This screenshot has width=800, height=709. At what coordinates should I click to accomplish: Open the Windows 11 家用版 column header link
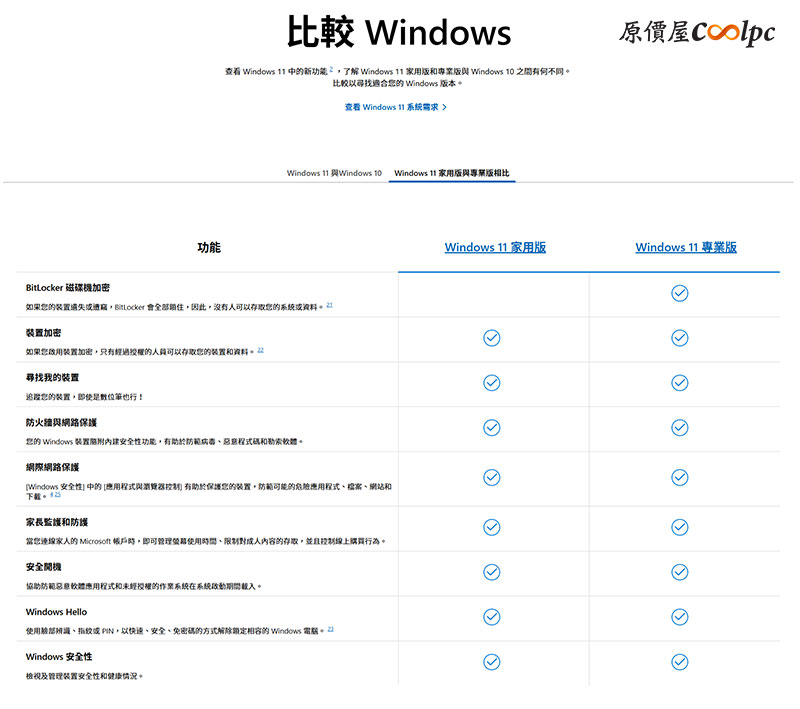coord(495,247)
